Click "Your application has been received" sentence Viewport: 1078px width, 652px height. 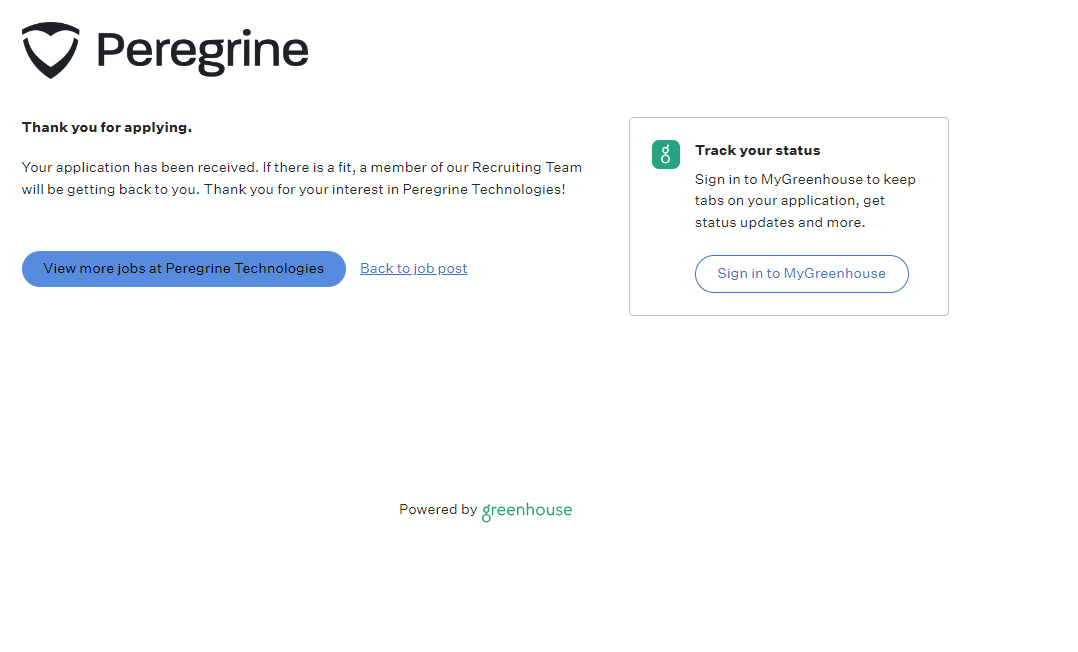click(x=140, y=167)
